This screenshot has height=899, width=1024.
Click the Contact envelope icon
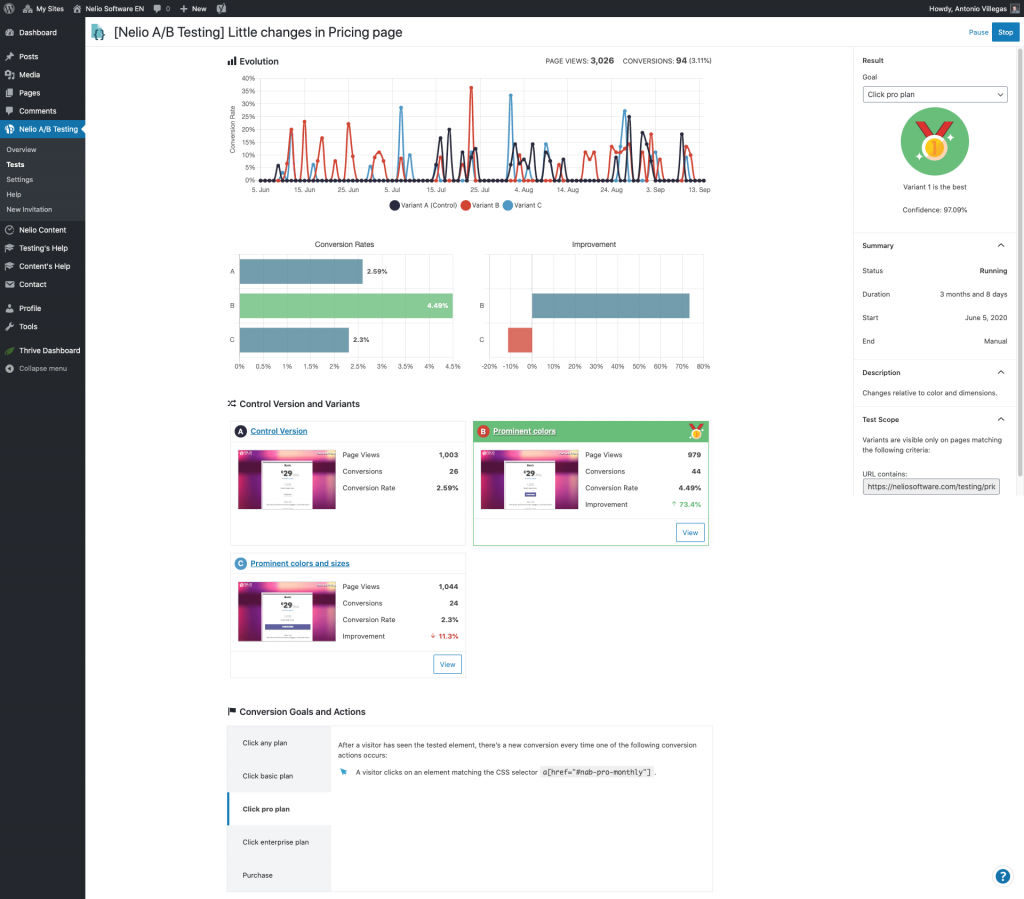pos(10,285)
